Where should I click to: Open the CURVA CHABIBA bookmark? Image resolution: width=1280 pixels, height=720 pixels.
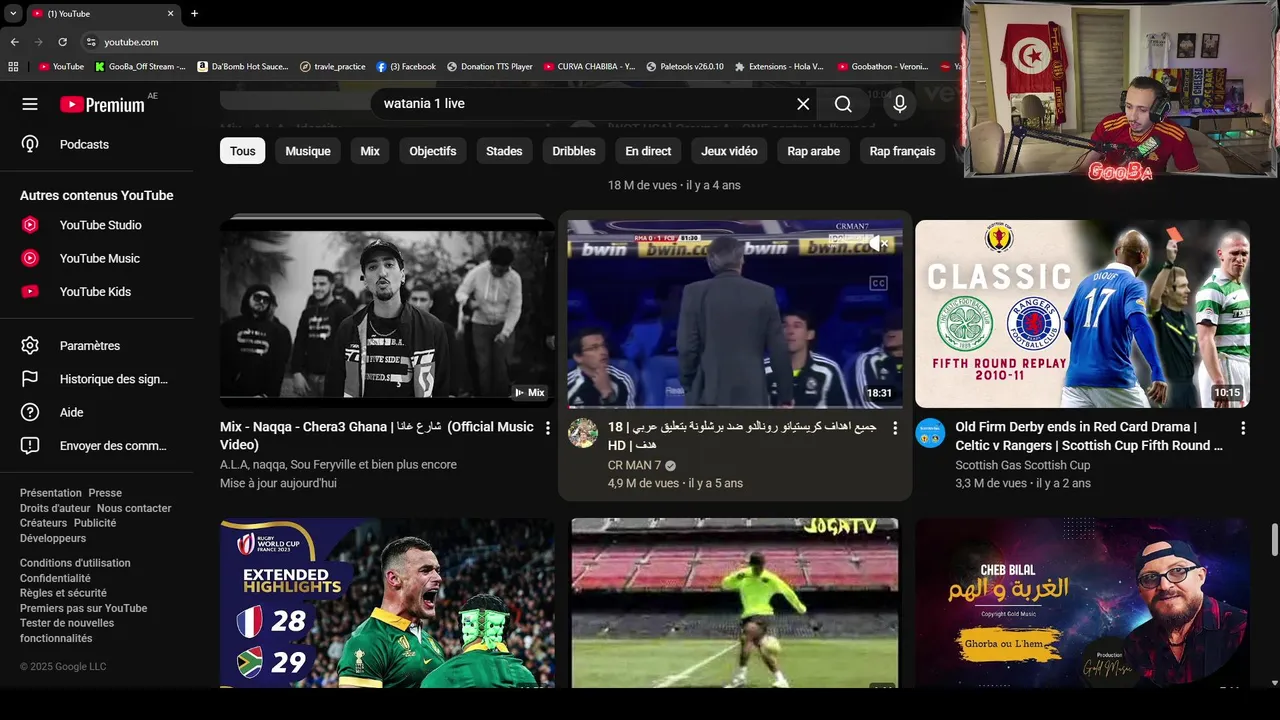589,67
